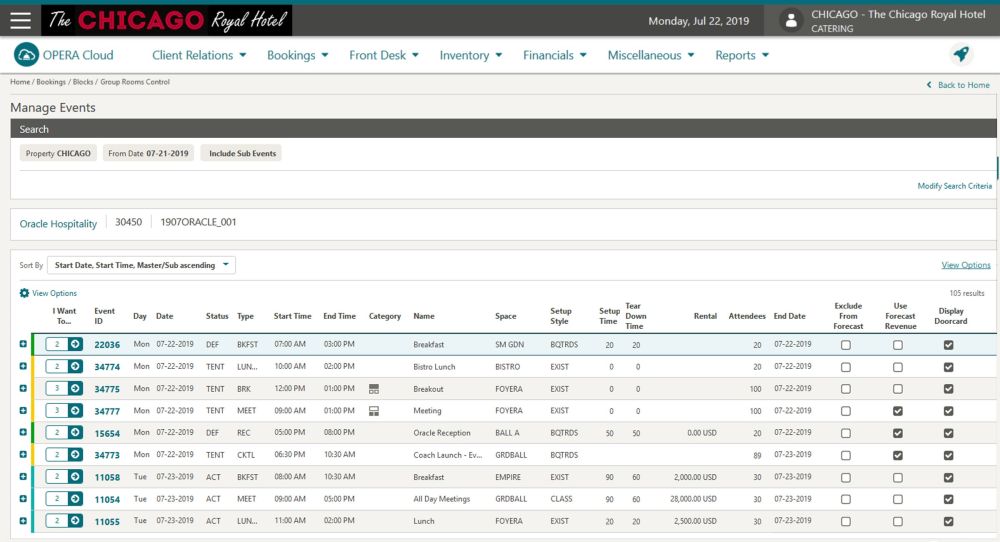This screenshot has width=1000, height=542.
Task: Click the block code 1907ORACLE_001
Action: click(x=198, y=222)
